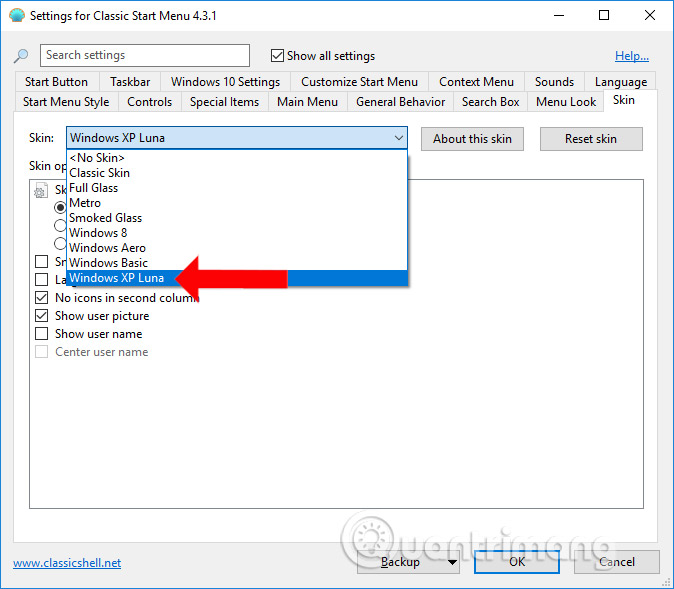Click the Search settings input field
This screenshot has width=674, height=589.
pos(145,55)
